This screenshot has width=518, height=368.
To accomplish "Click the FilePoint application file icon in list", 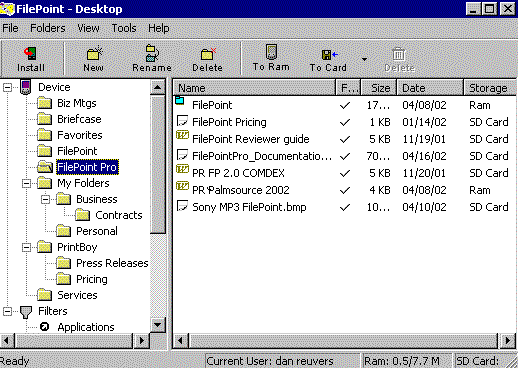I will (x=180, y=101).
